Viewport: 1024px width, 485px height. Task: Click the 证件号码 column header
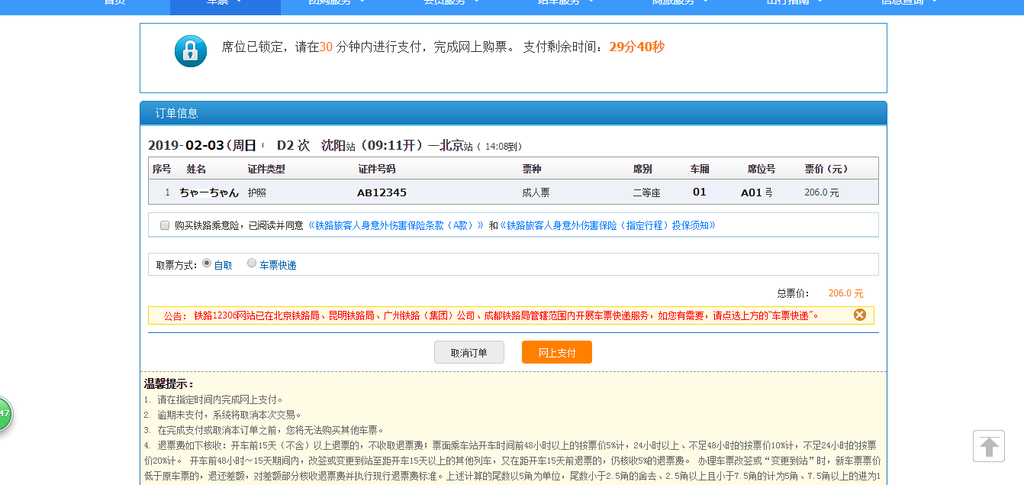point(377,169)
